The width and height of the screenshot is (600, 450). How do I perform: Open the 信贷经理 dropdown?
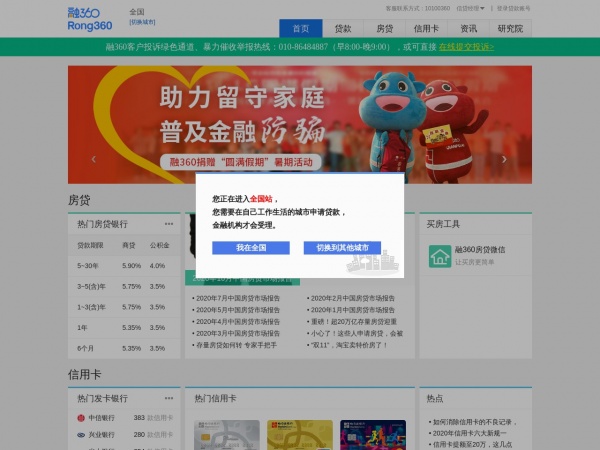point(470,8)
